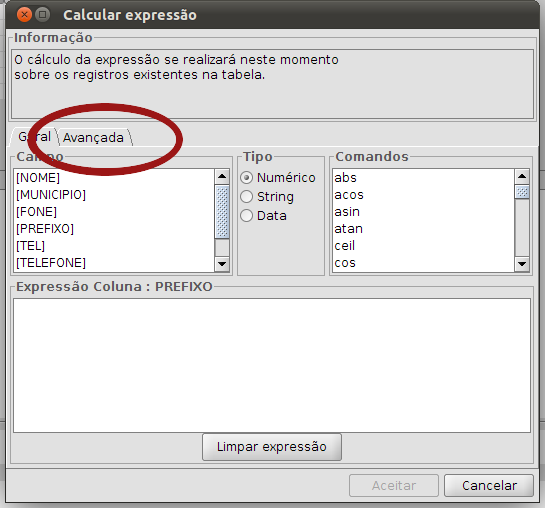The height and width of the screenshot is (508, 545).
Task: Pick the Data type radio button
Action: pyautogui.click(x=246, y=216)
